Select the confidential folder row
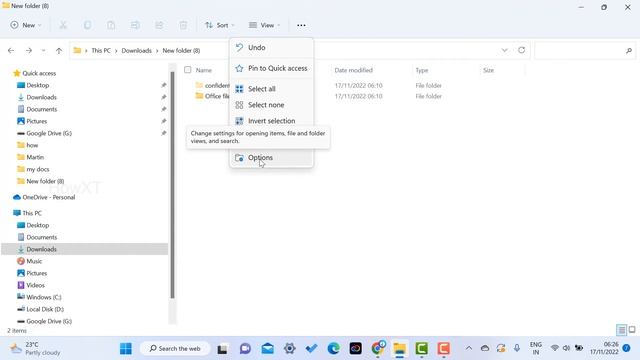 coord(212,85)
